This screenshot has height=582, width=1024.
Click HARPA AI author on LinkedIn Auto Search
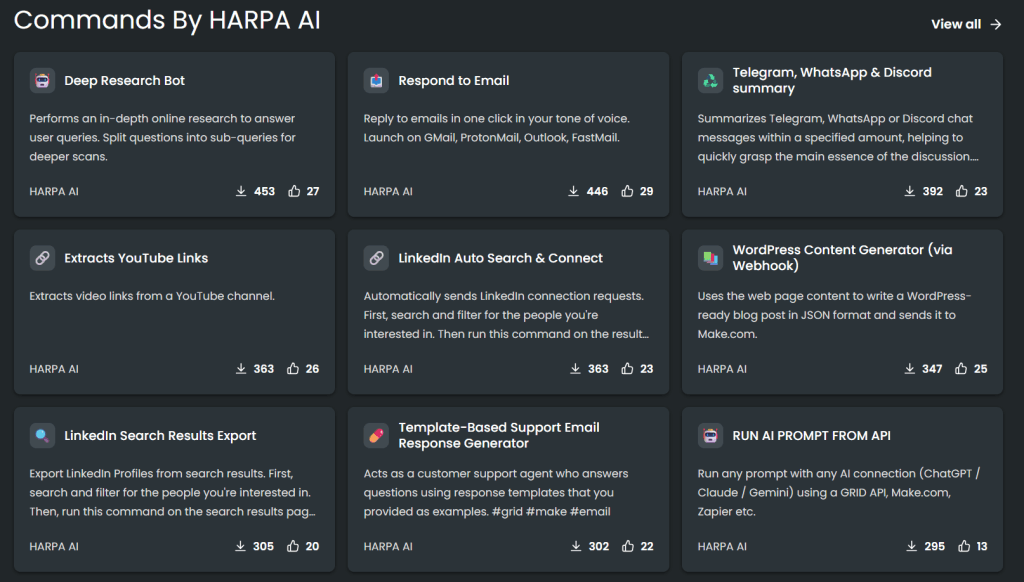pyautogui.click(x=388, y=369)
